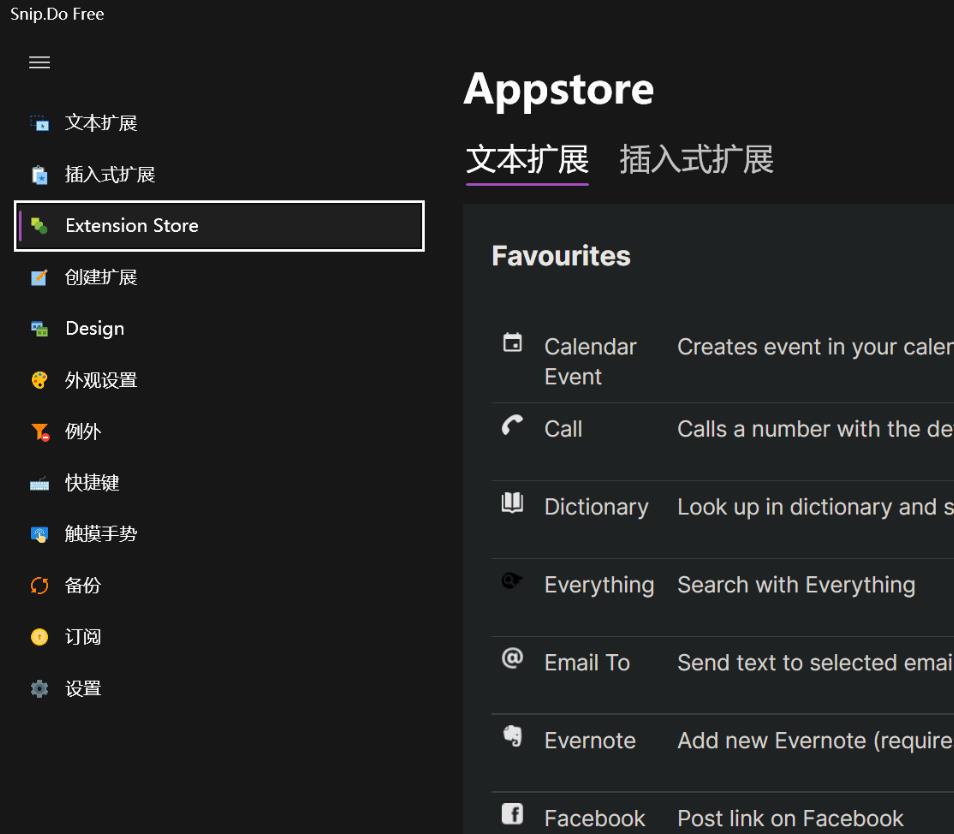The height and width of the screenshot is (834, 954).
Task: Open 触摸手势 touch gestures page
Action: click(x=101, y=535)
